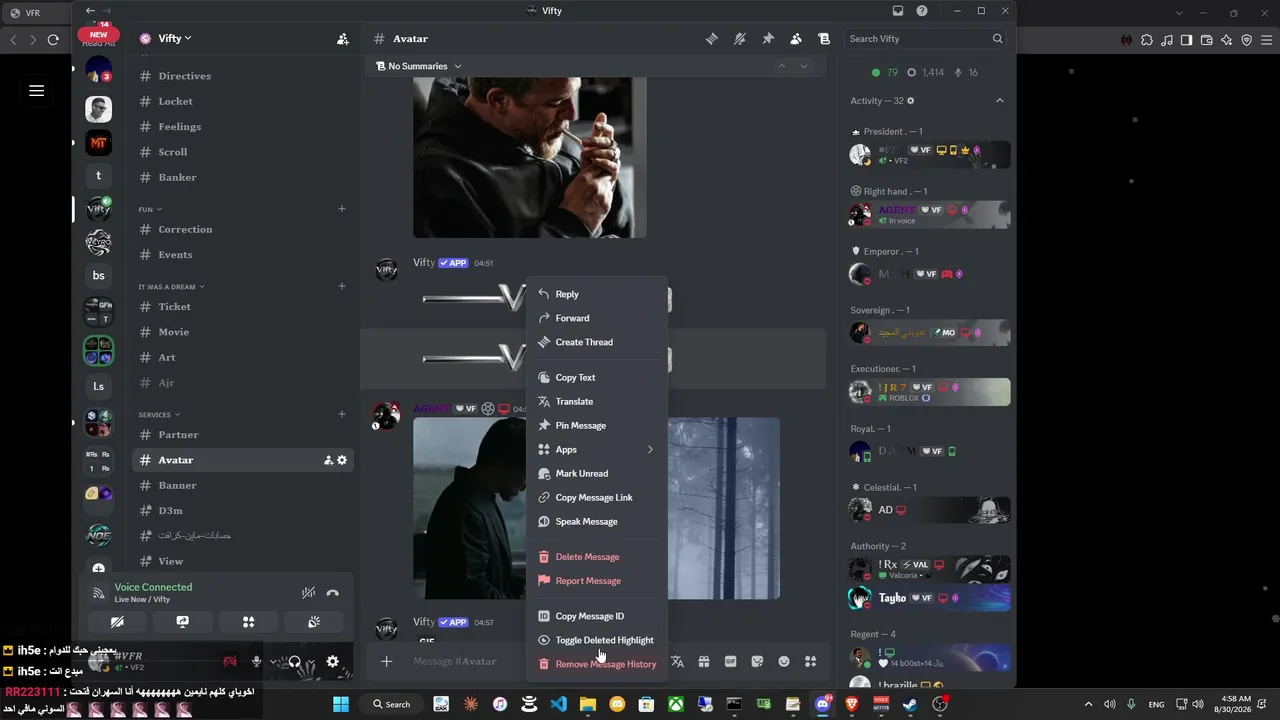Viewport: 1280px width, 720px height.
Task: Open the smoking man image
Action: (x=529, y=157)
